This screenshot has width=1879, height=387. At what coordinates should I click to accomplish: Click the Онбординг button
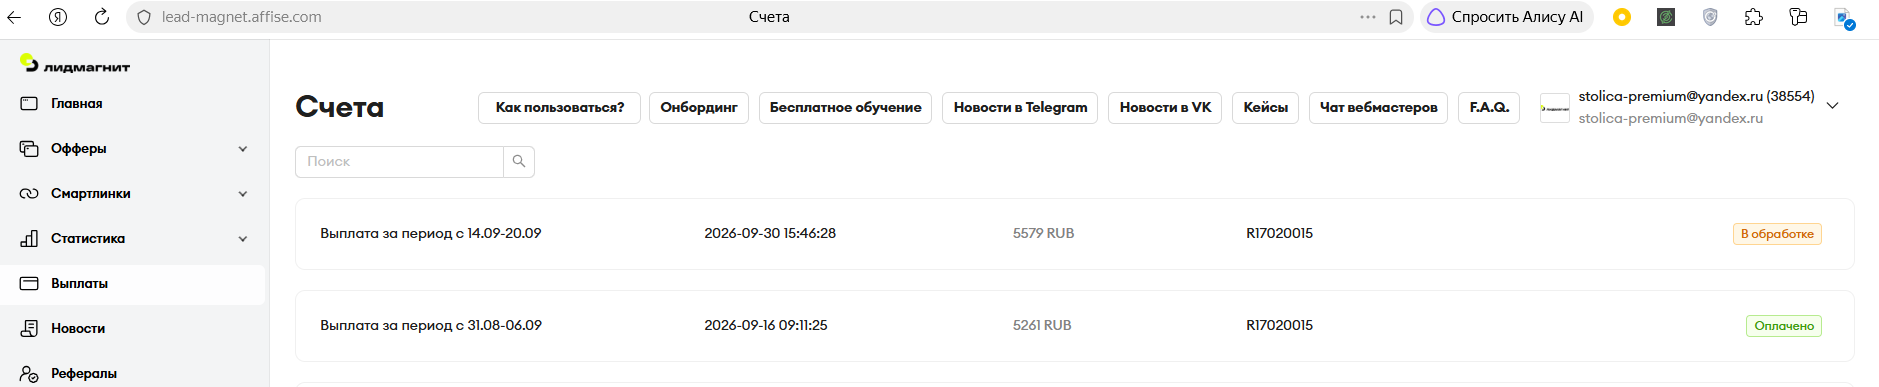click(x=699, y=107)
